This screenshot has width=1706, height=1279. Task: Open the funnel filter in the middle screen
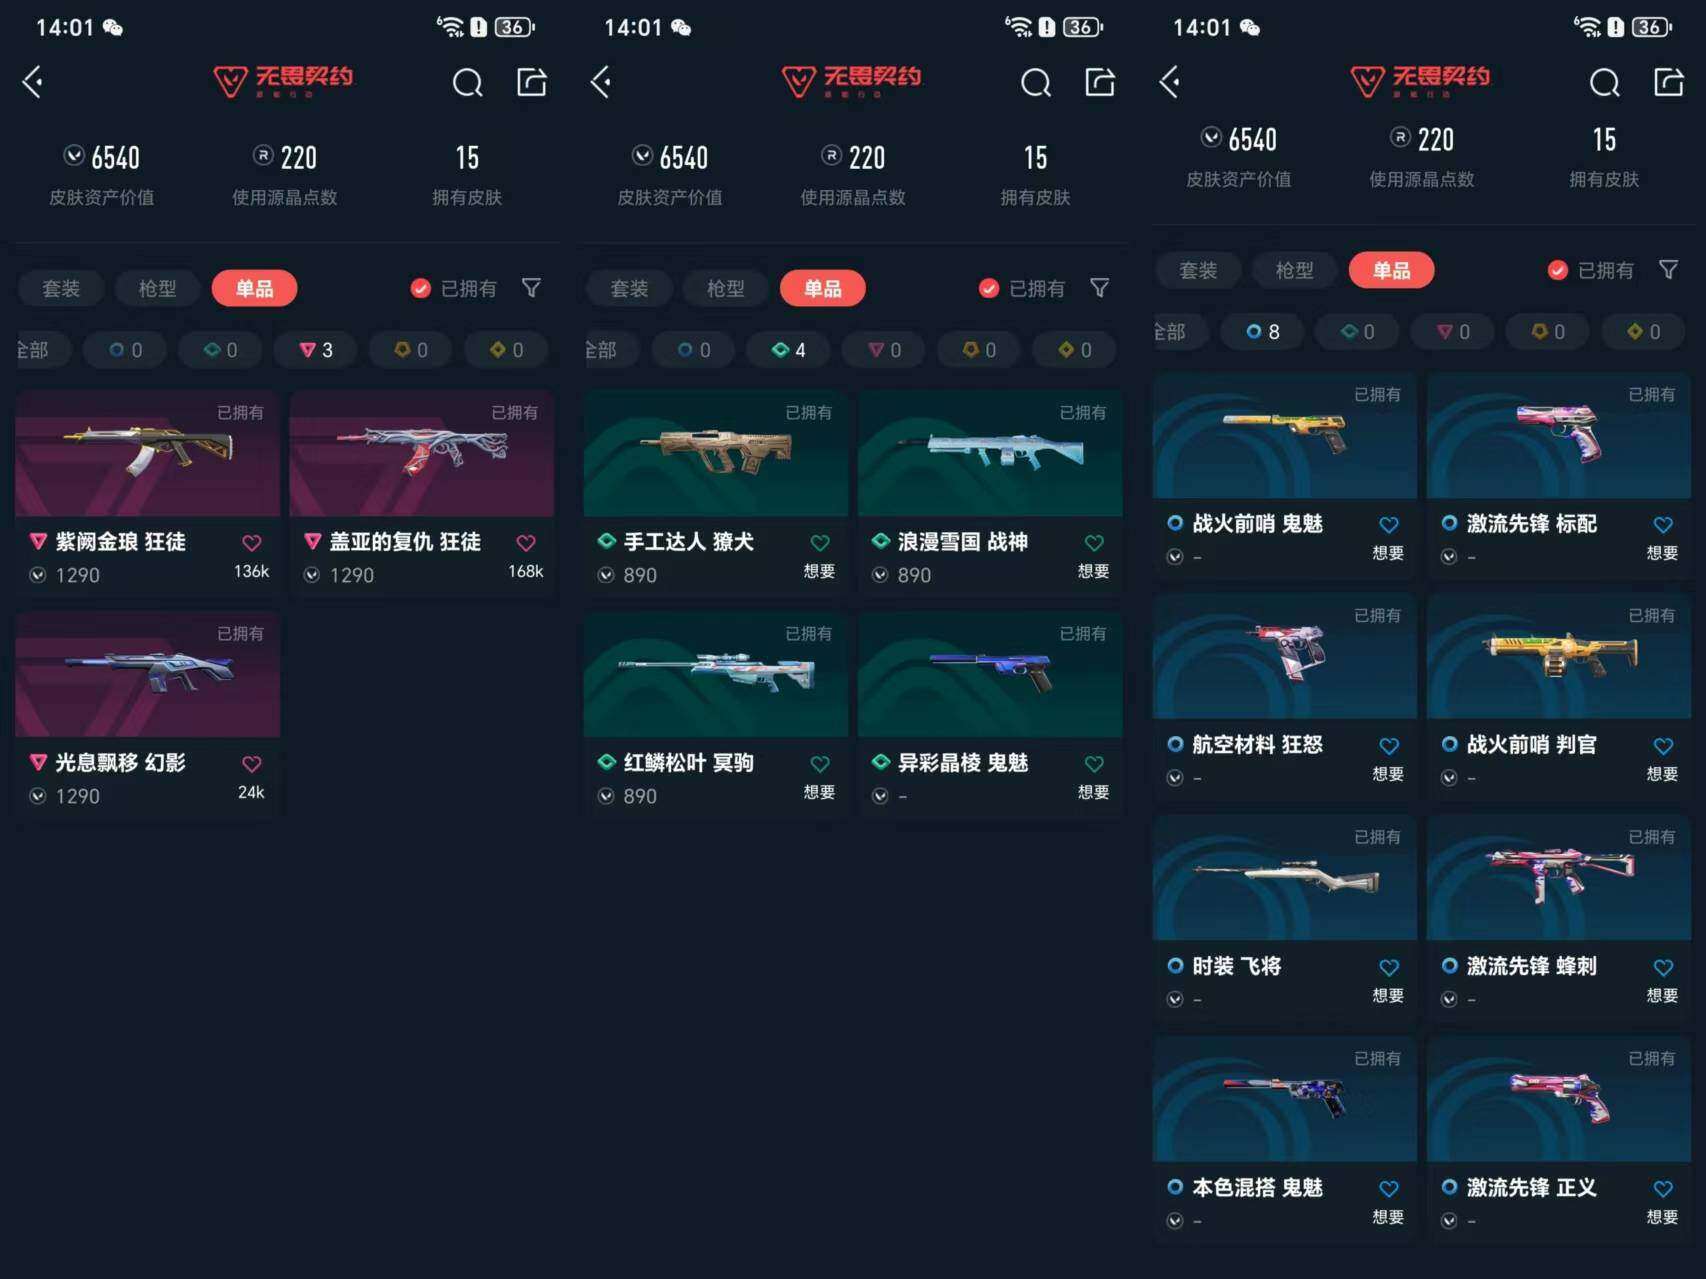click(x=1100, y=288)
